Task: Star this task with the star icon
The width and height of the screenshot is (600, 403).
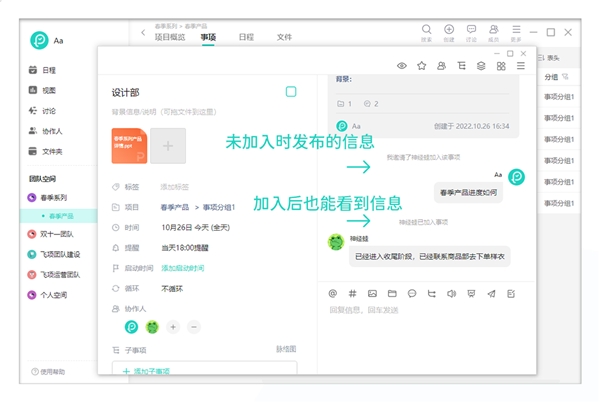Action: click(421, 66)
